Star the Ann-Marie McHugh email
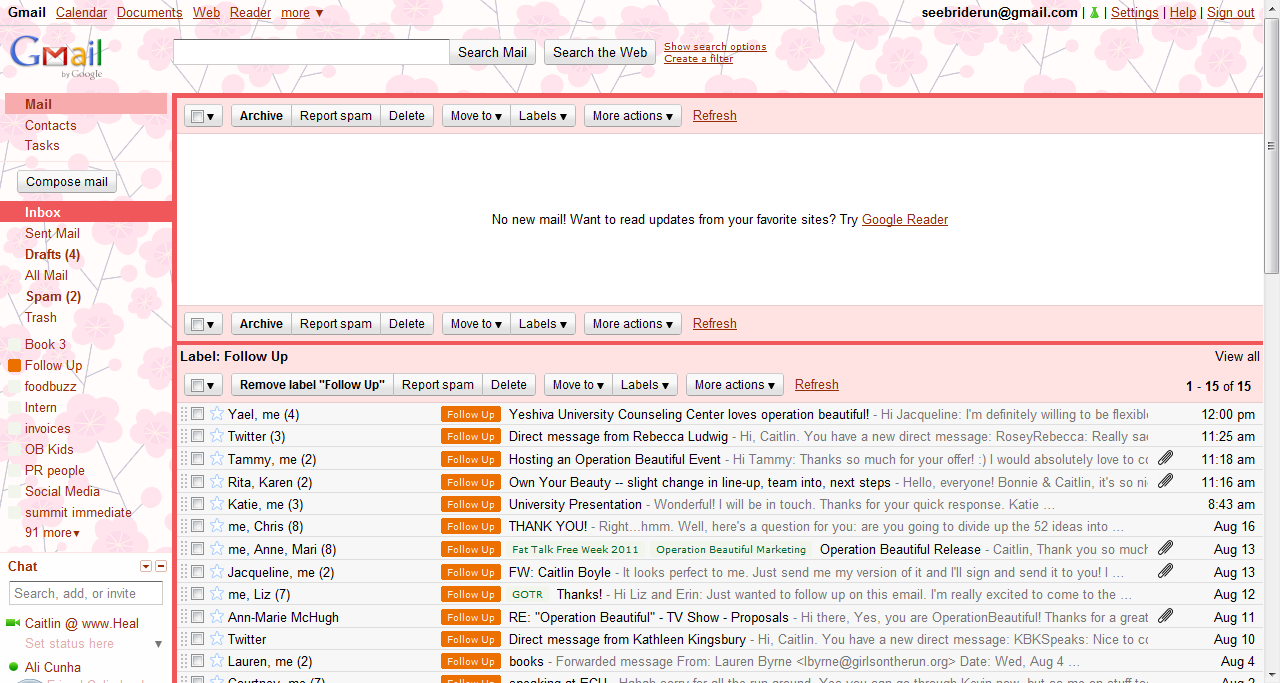Viewport: 1280px width, 683px height. (217, 617)
